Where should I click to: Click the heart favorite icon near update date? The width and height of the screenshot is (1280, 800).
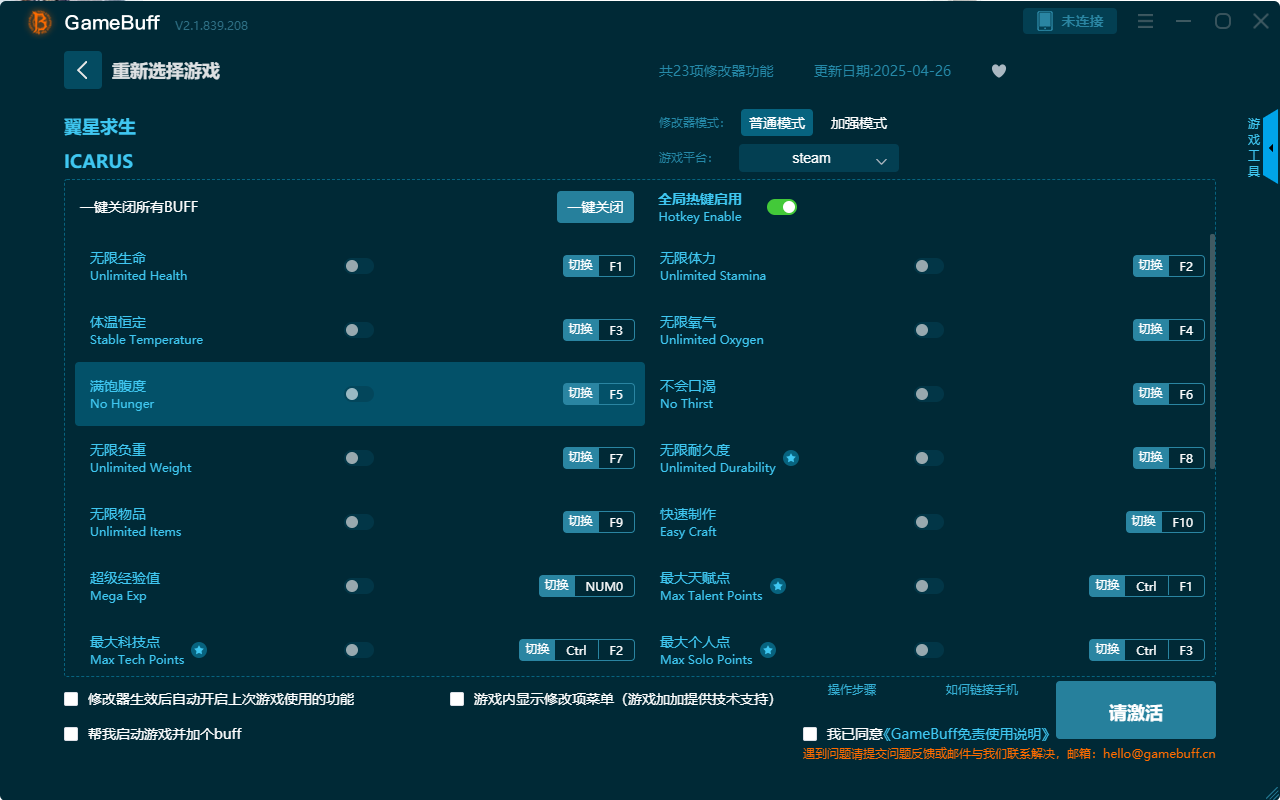[x=998, y=71]
